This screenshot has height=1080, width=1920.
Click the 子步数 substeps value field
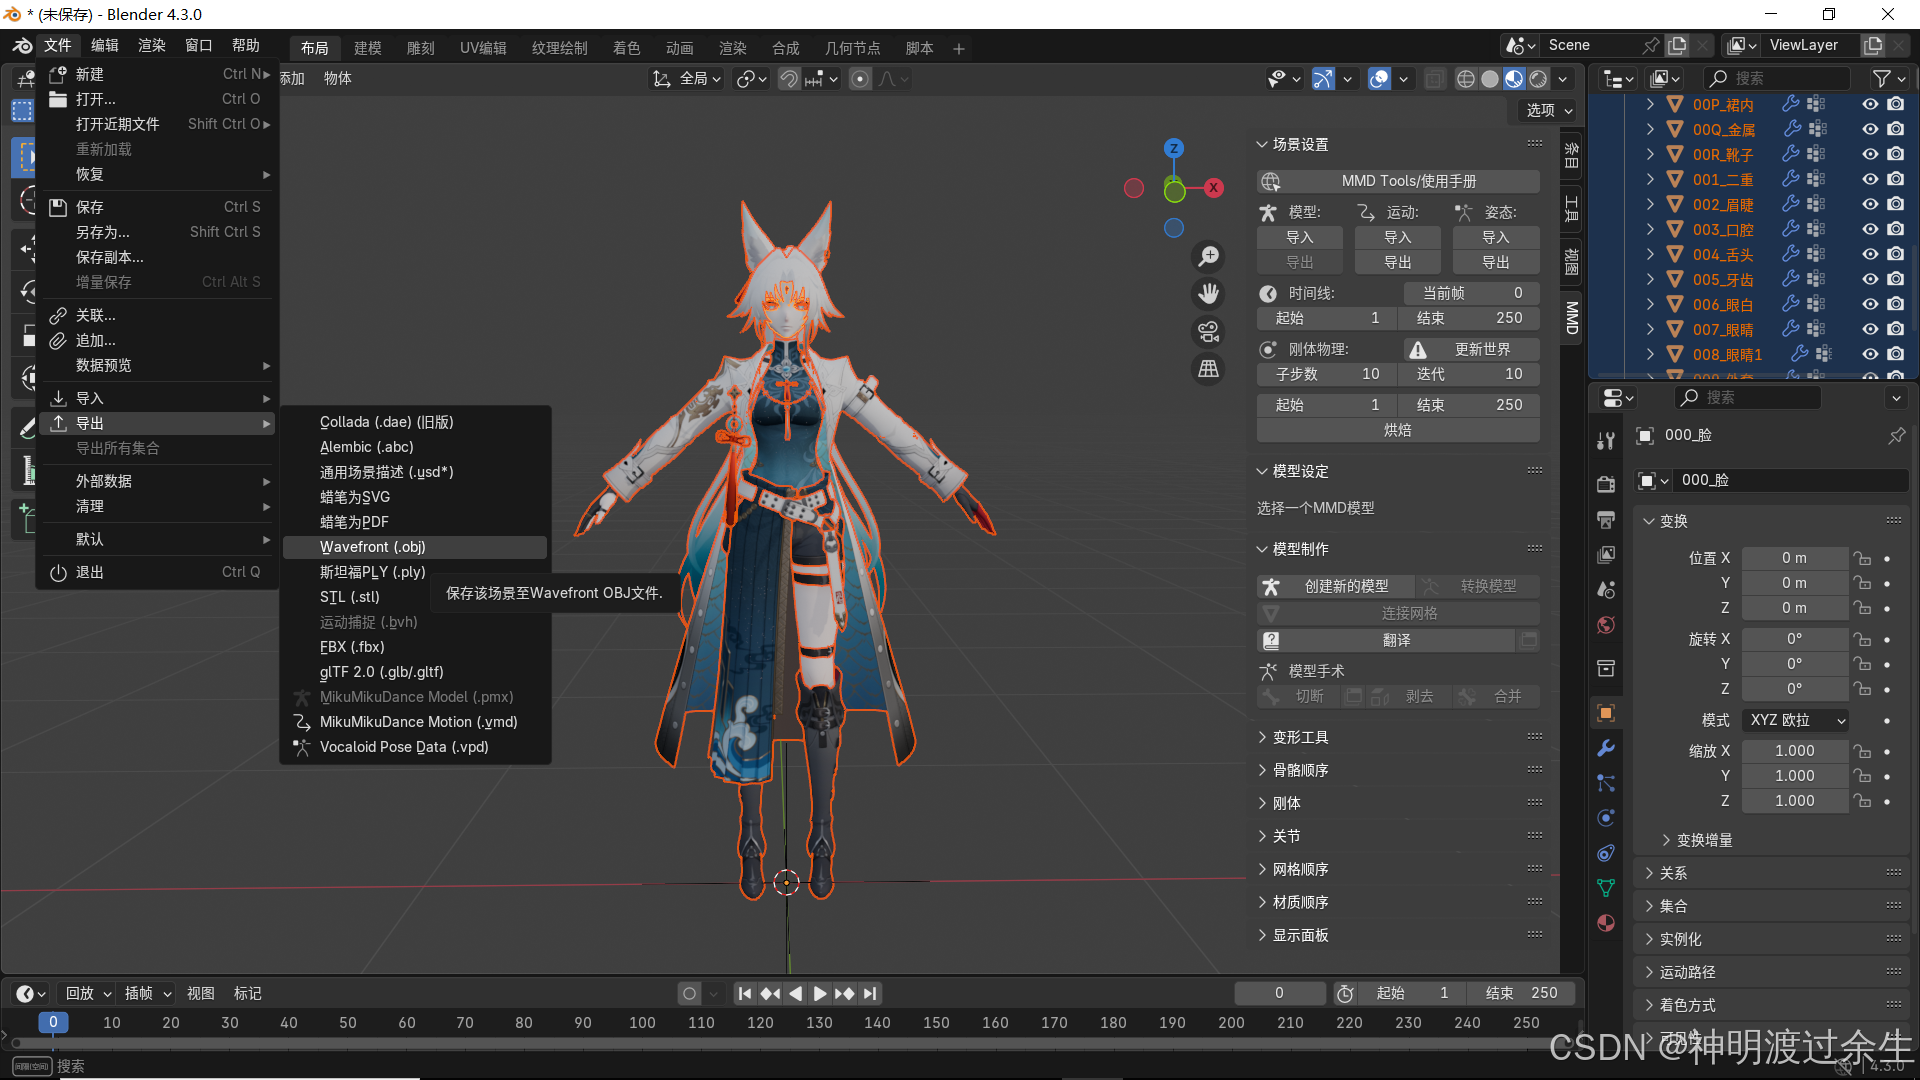tap(1326, 374)
